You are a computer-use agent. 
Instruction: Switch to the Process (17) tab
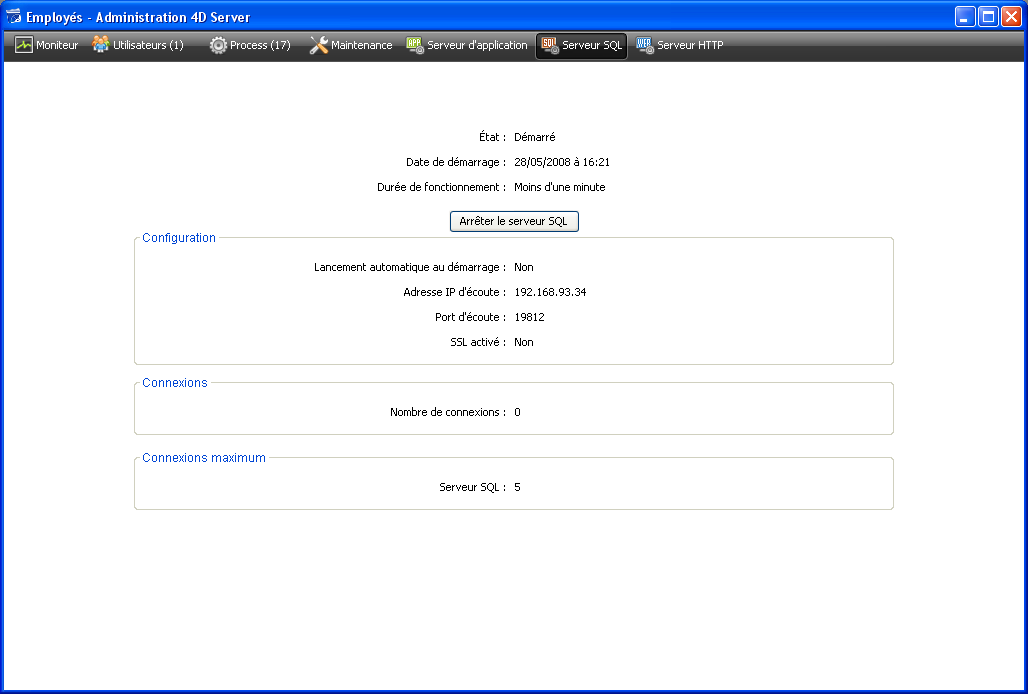coord(260,45)
